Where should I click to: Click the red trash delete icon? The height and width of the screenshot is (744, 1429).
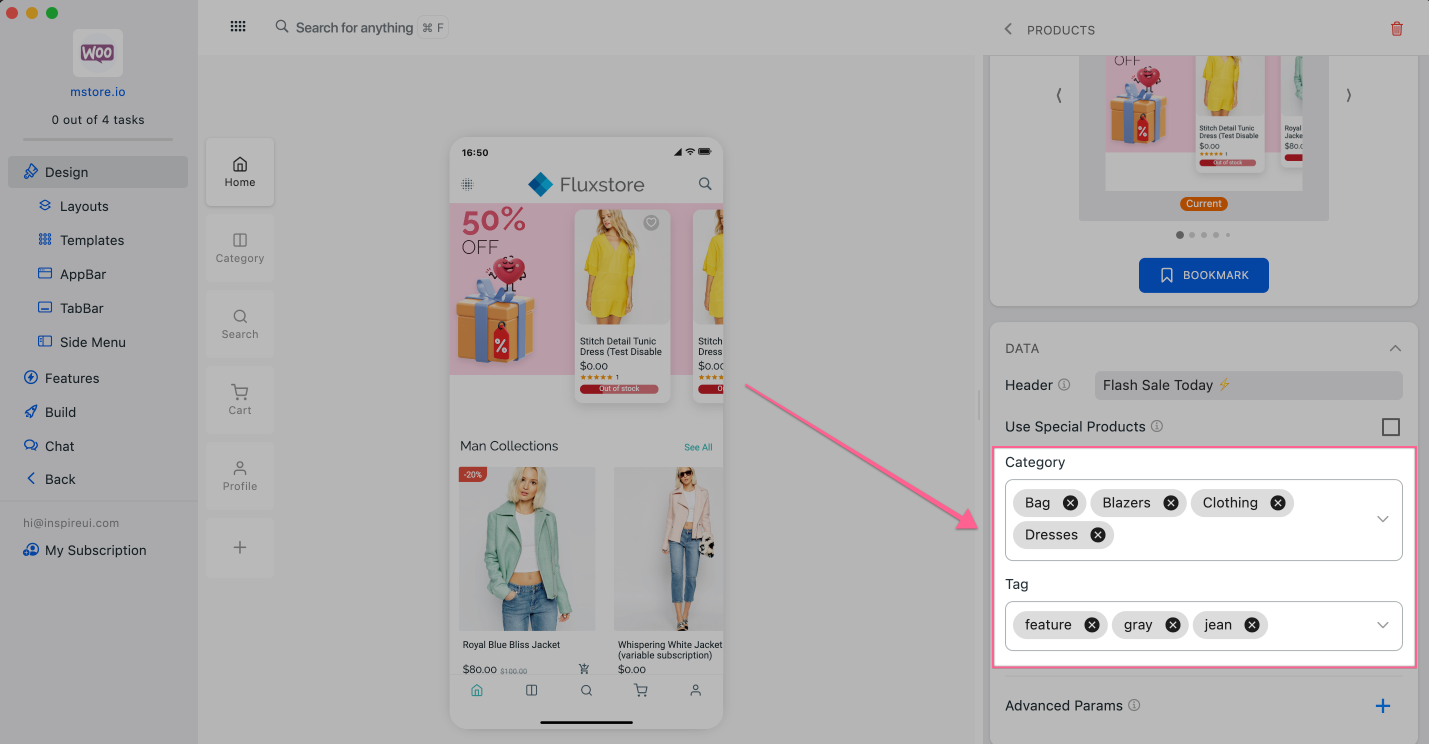(x=1397, y=29)
